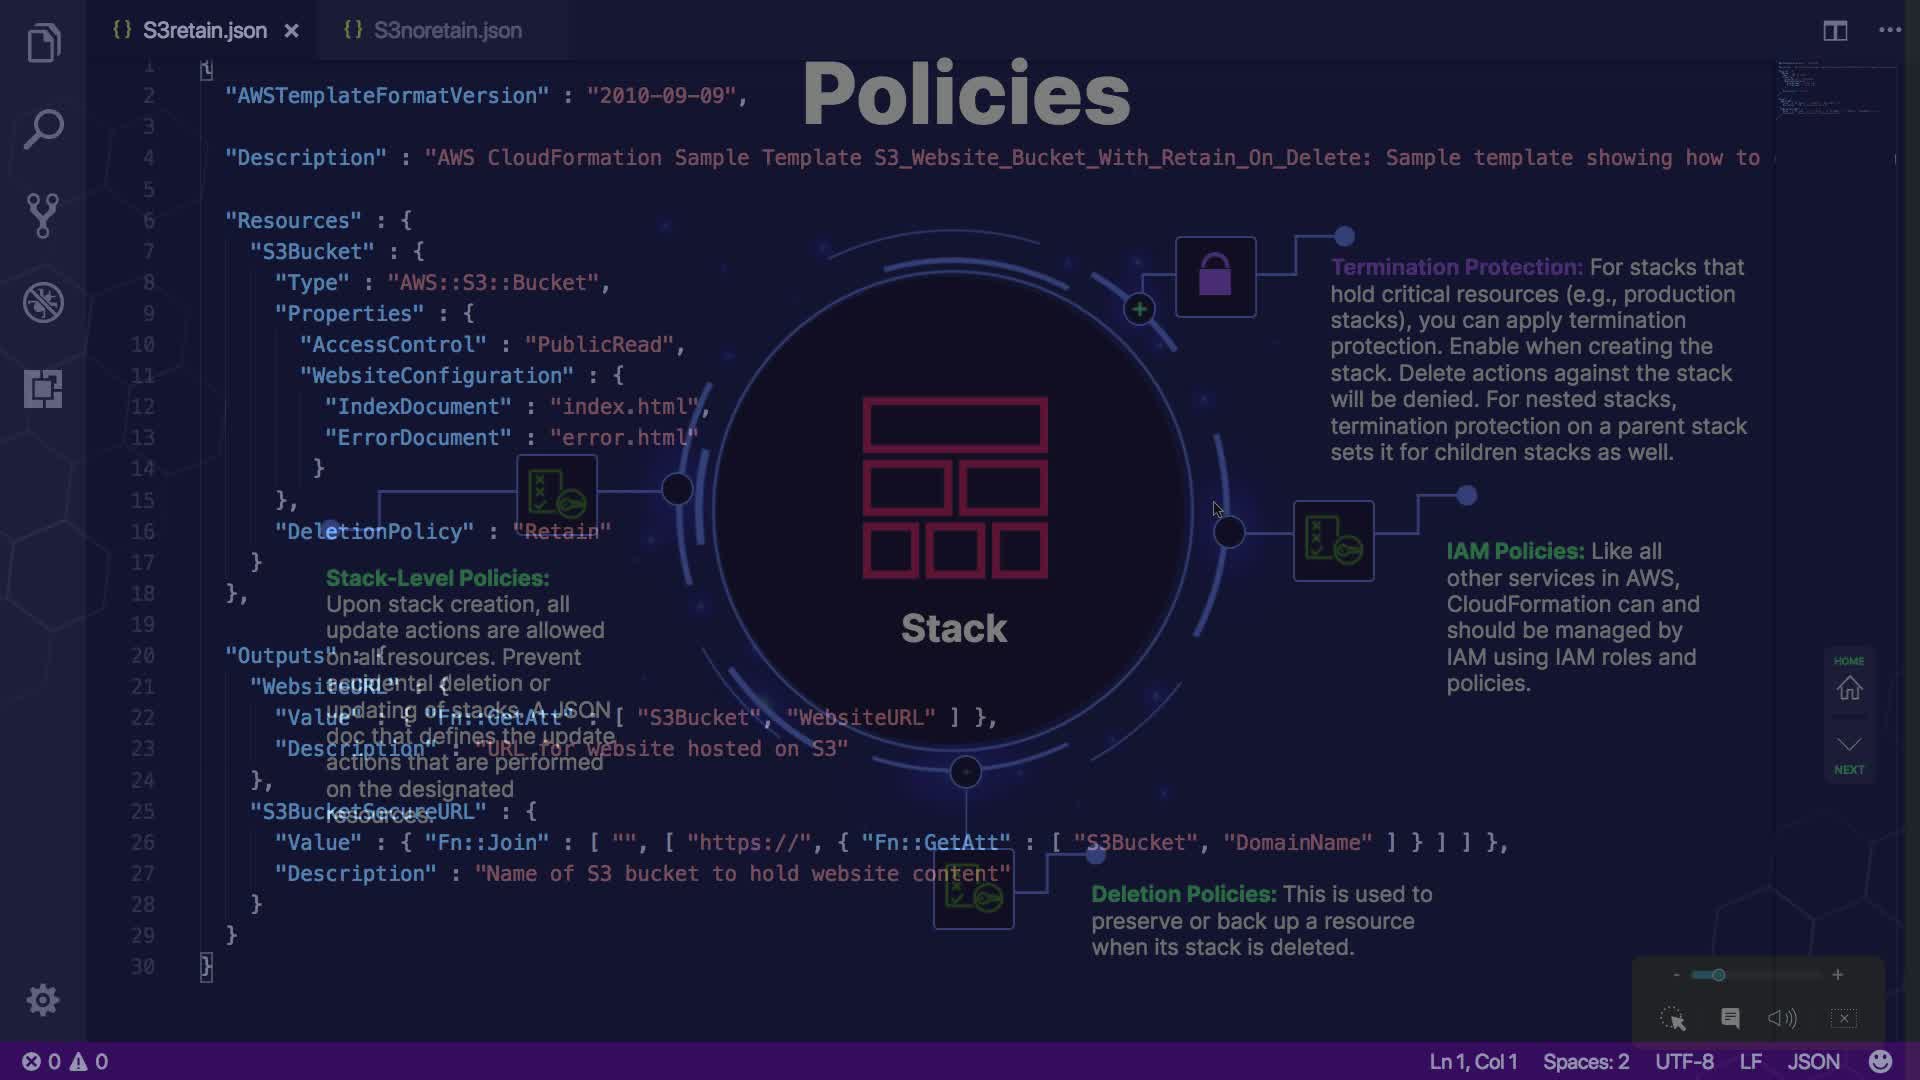Screen dimensions: 1920x1080
Task: Open the JSON language mode selector
Action: 1813,1062
